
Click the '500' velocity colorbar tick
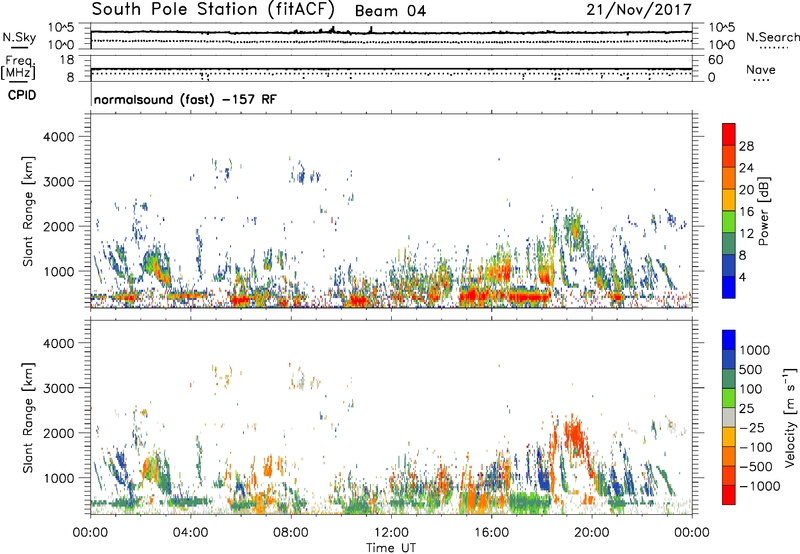(x=751, y=369)
